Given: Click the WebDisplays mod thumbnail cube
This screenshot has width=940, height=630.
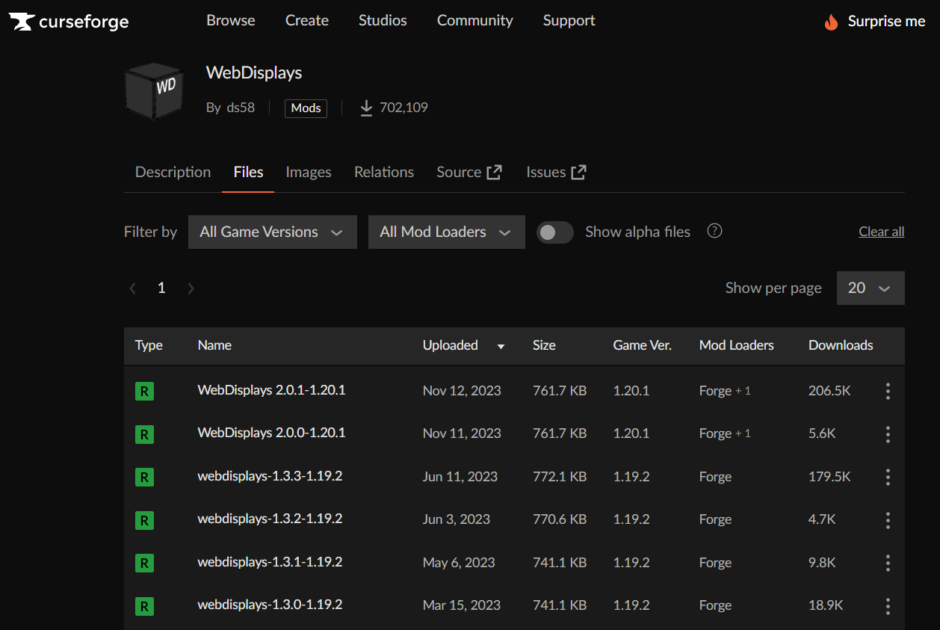Looking at the screenshot, I should pos(154,90).
